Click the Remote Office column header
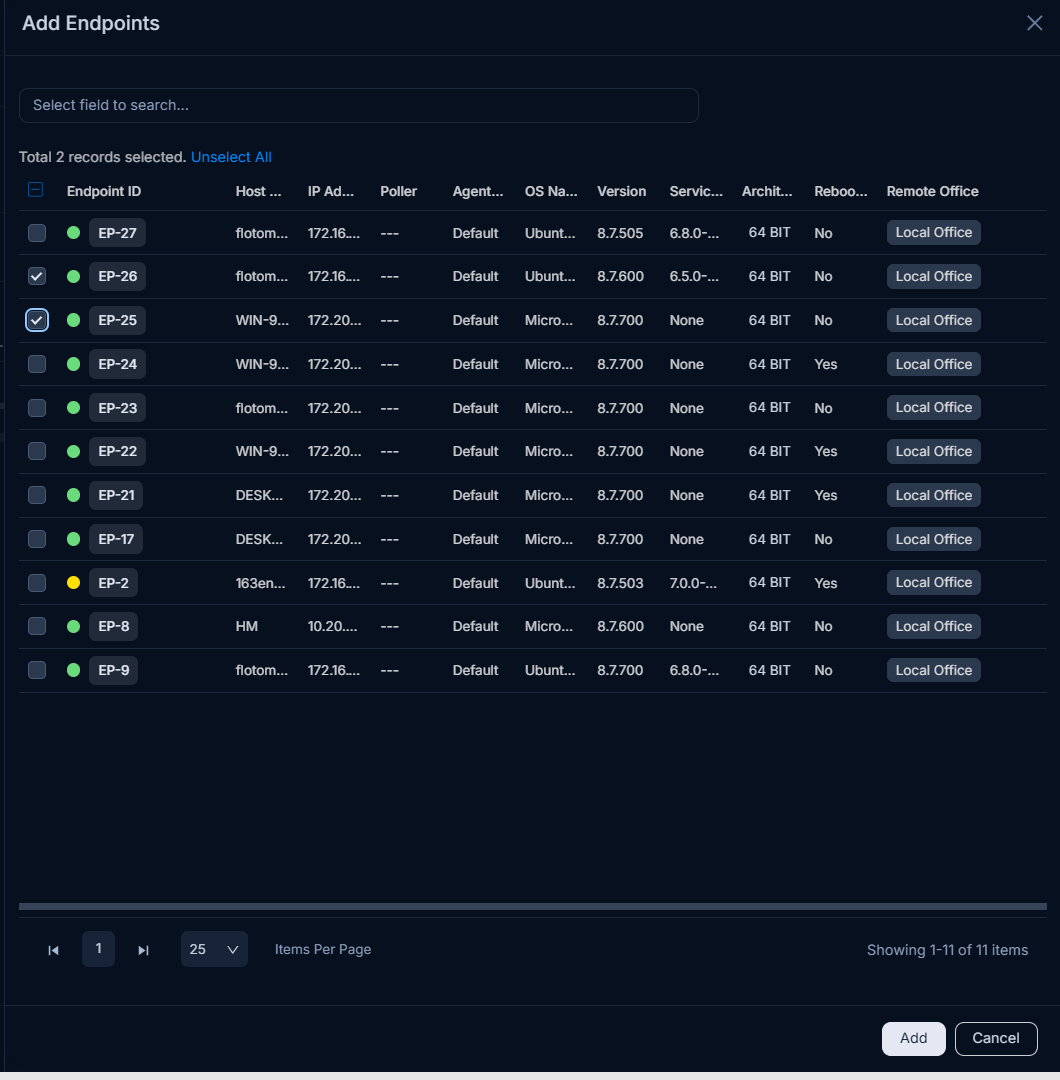The height and width of the screenshot is (1080, 1060). [x=933, y=191]
